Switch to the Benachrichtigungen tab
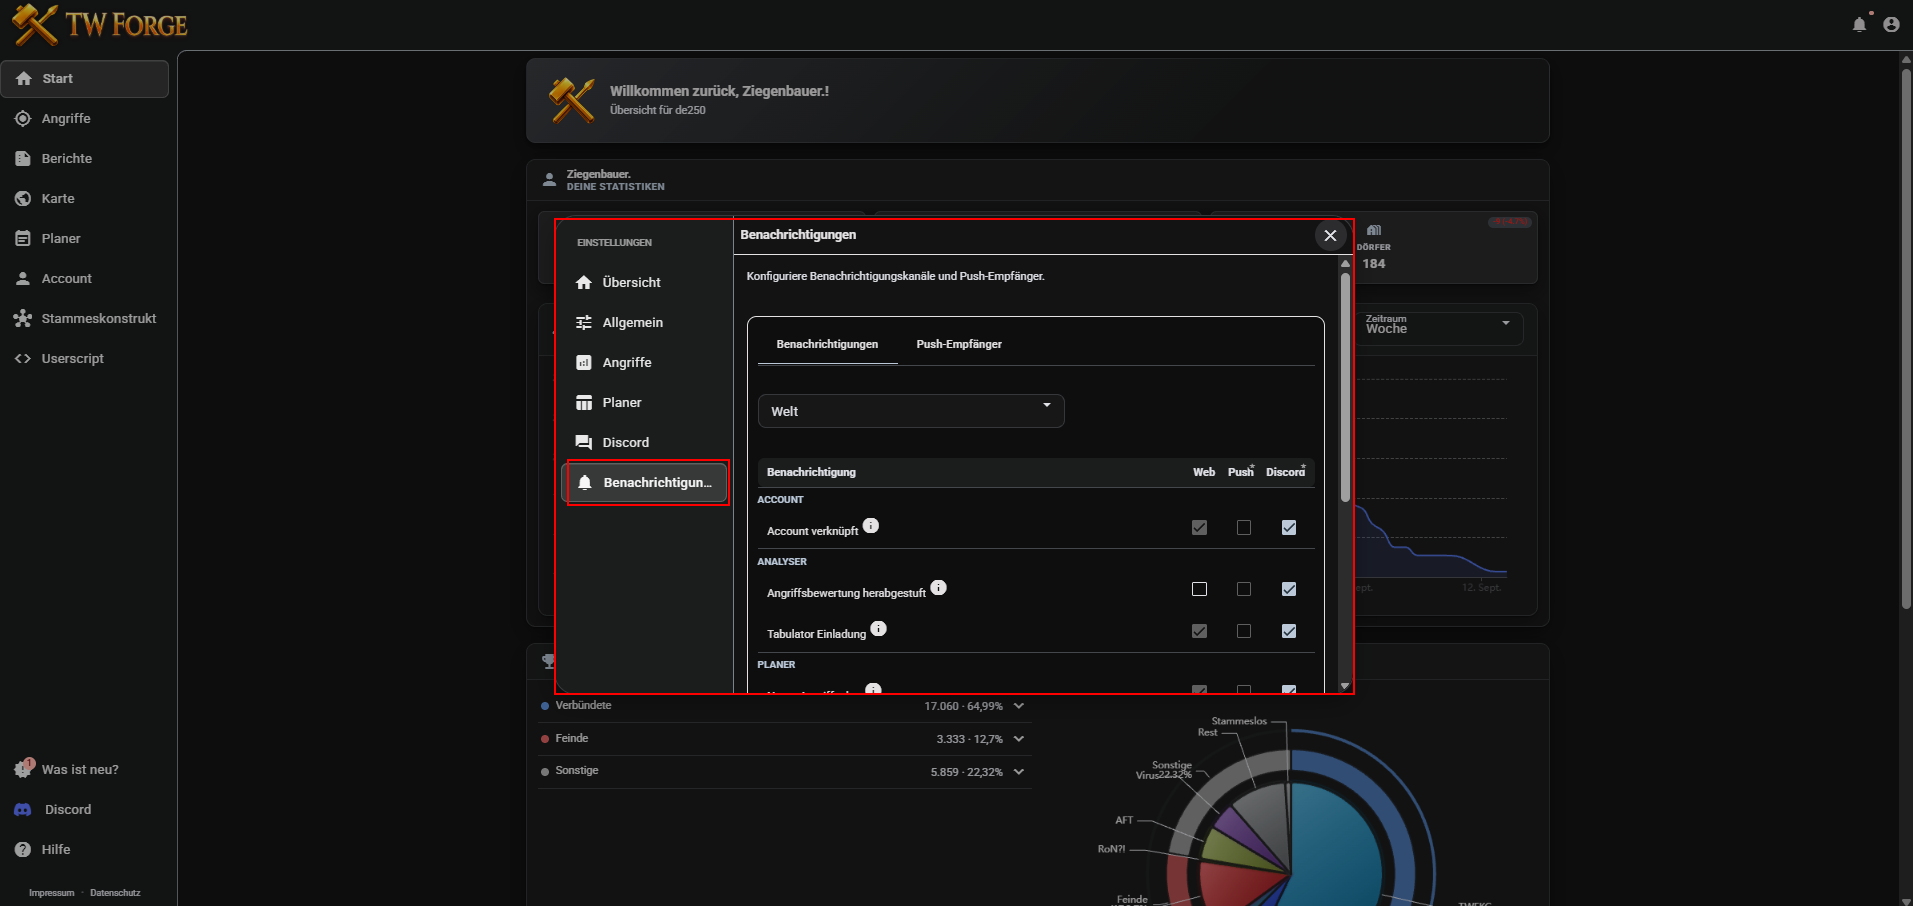Viewport: 1913px width, 906px height. pyautogui.click(x=827, y=344)
